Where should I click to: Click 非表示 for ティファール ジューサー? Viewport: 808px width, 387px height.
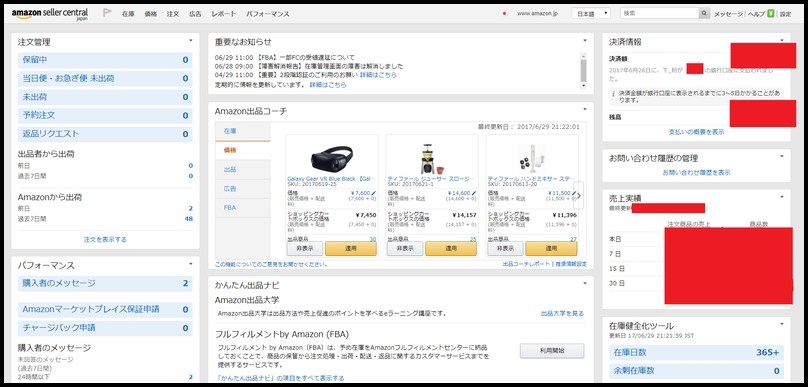click(405, 248)
